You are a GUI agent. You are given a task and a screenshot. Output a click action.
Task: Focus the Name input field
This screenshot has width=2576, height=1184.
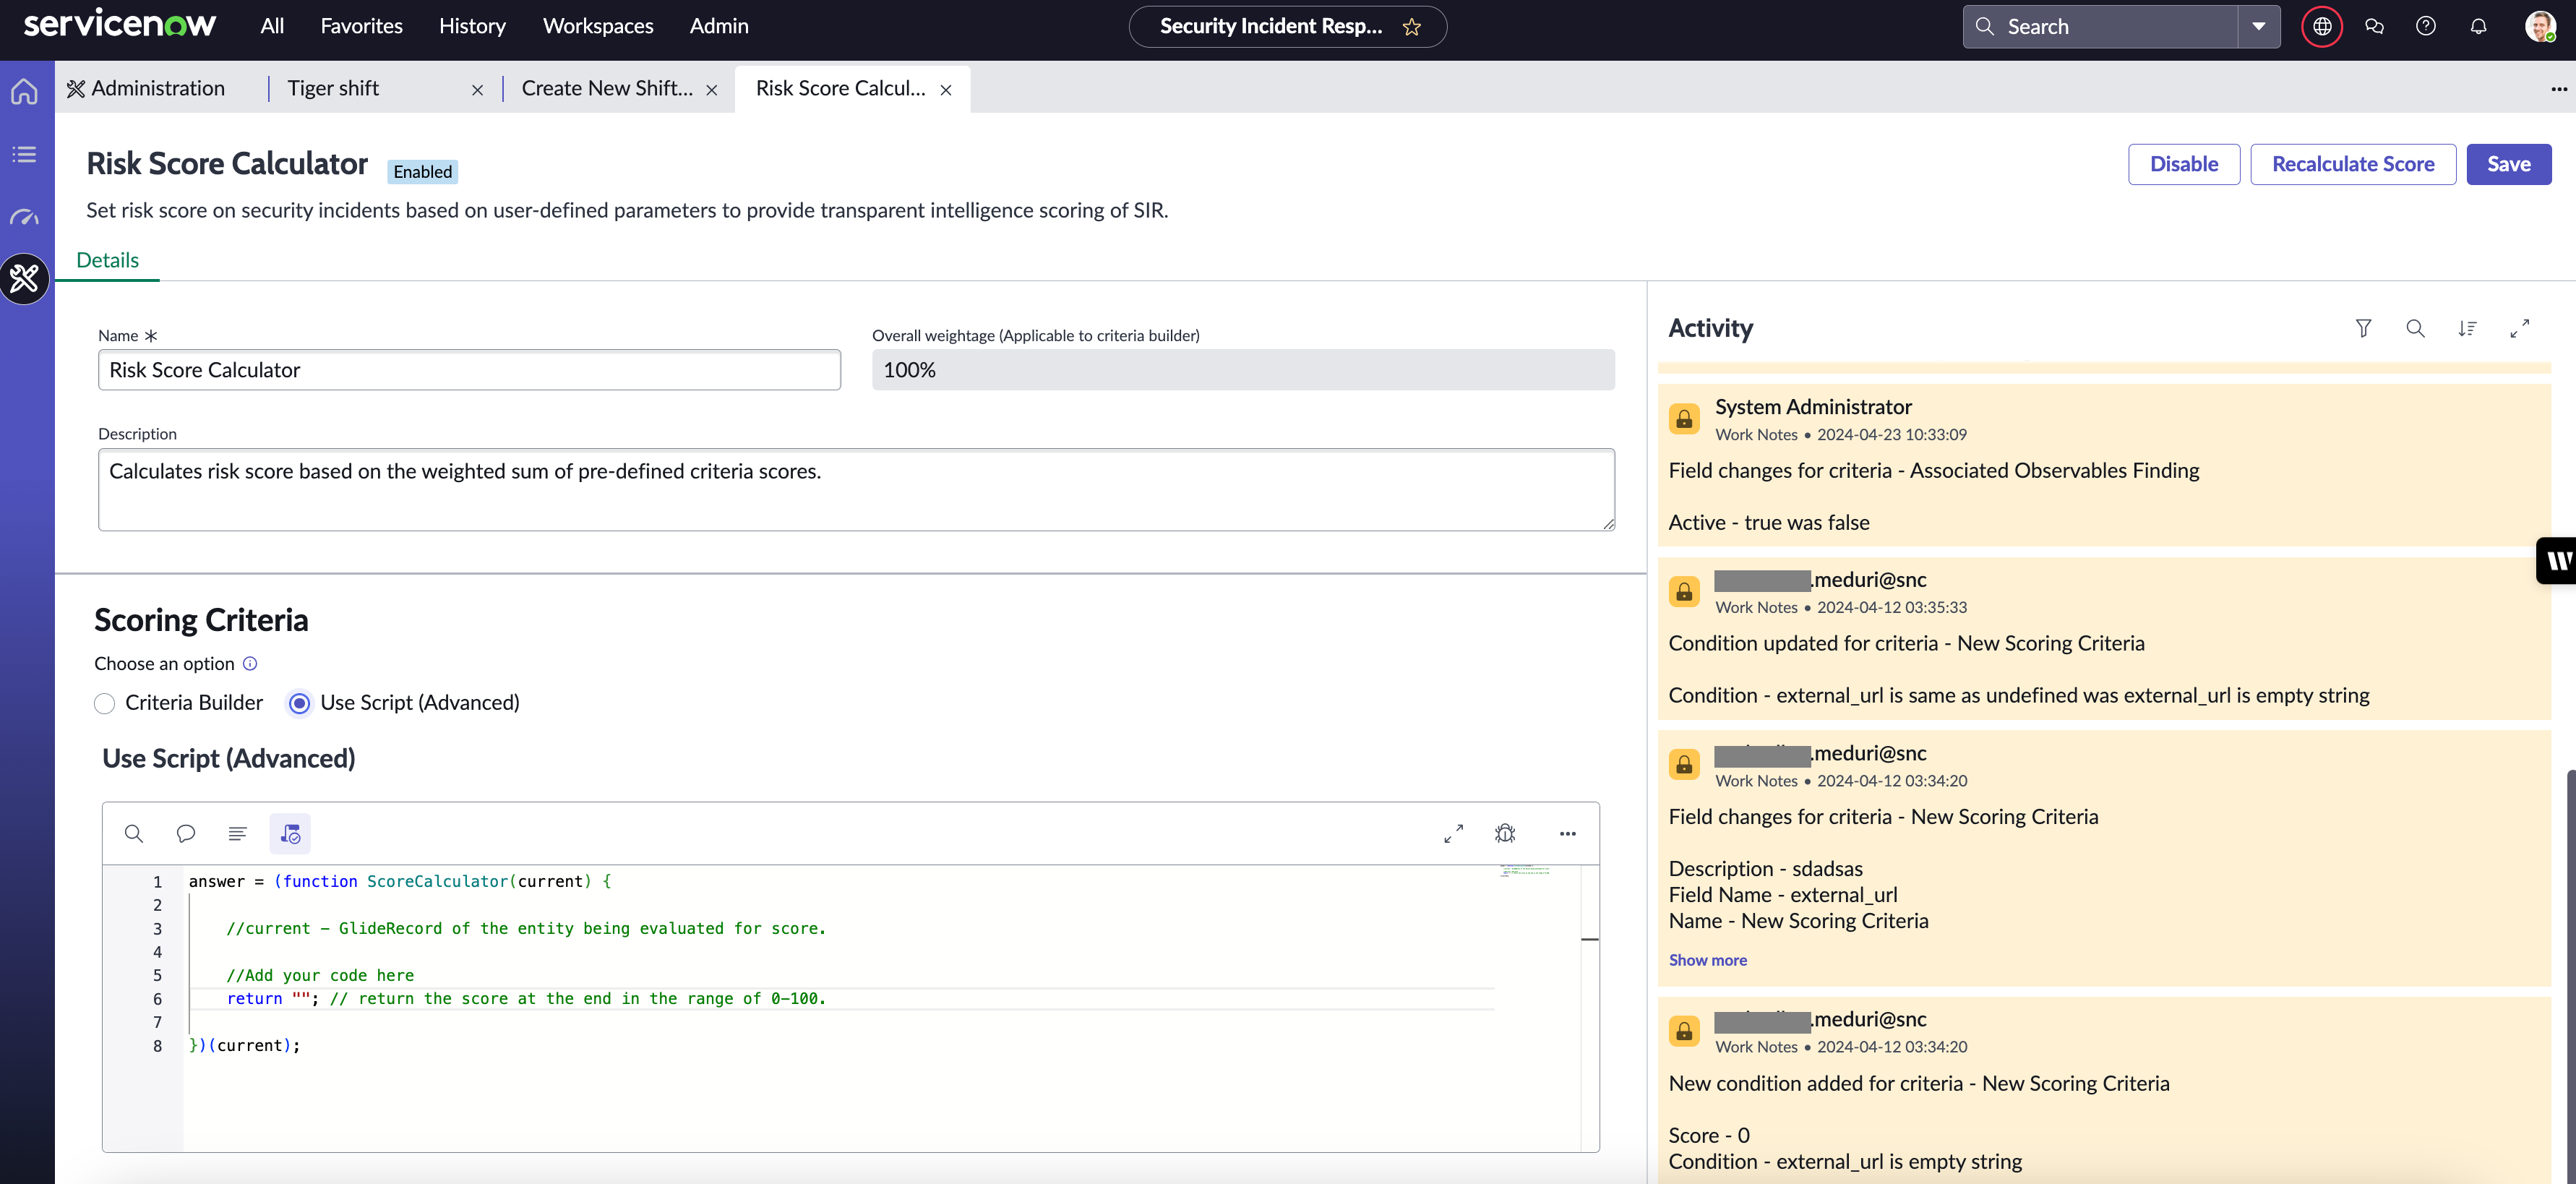tap(469, 370)
